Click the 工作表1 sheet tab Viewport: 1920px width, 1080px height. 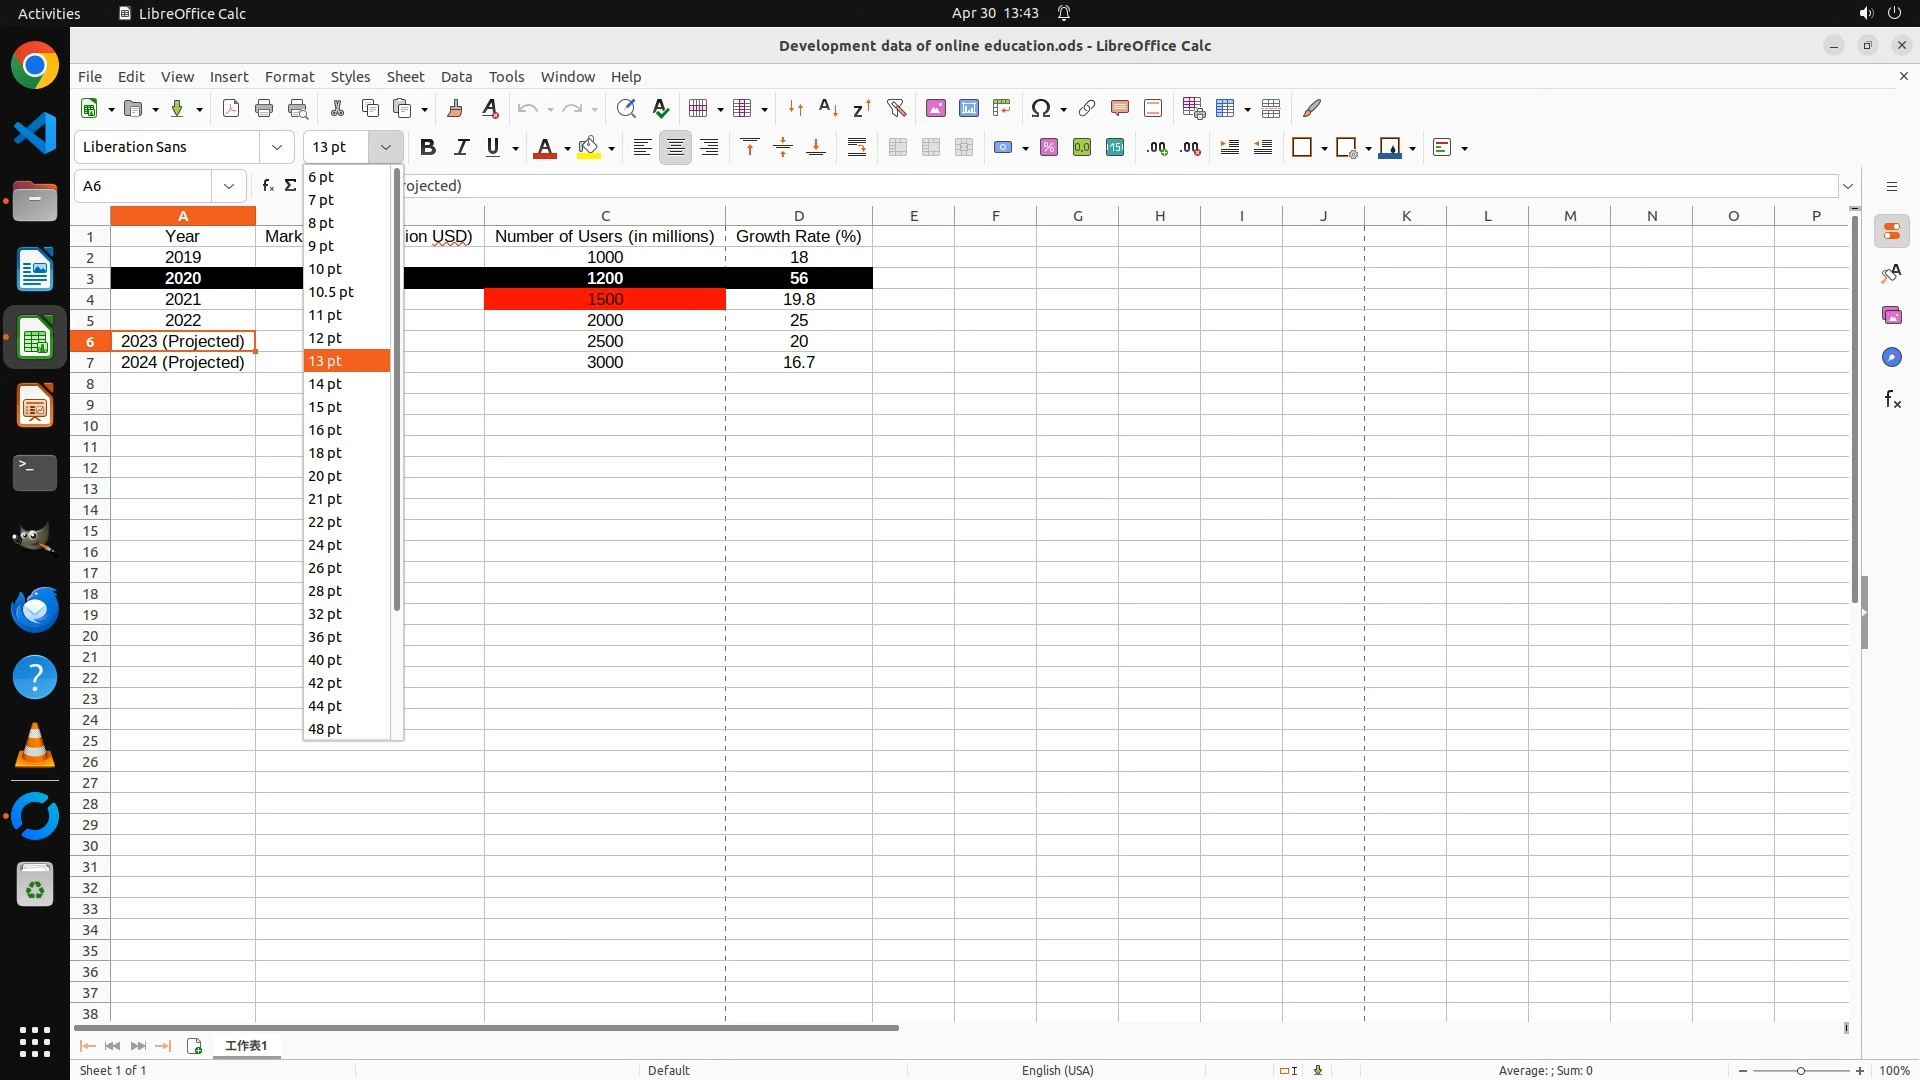246,1045
